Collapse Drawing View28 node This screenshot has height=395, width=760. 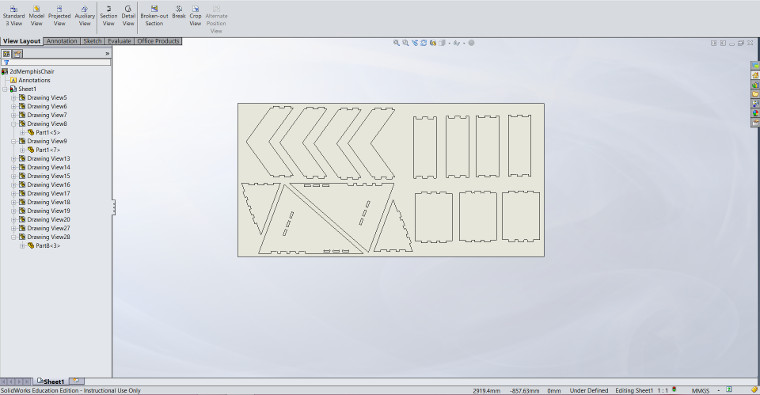[x=14, y=237]
